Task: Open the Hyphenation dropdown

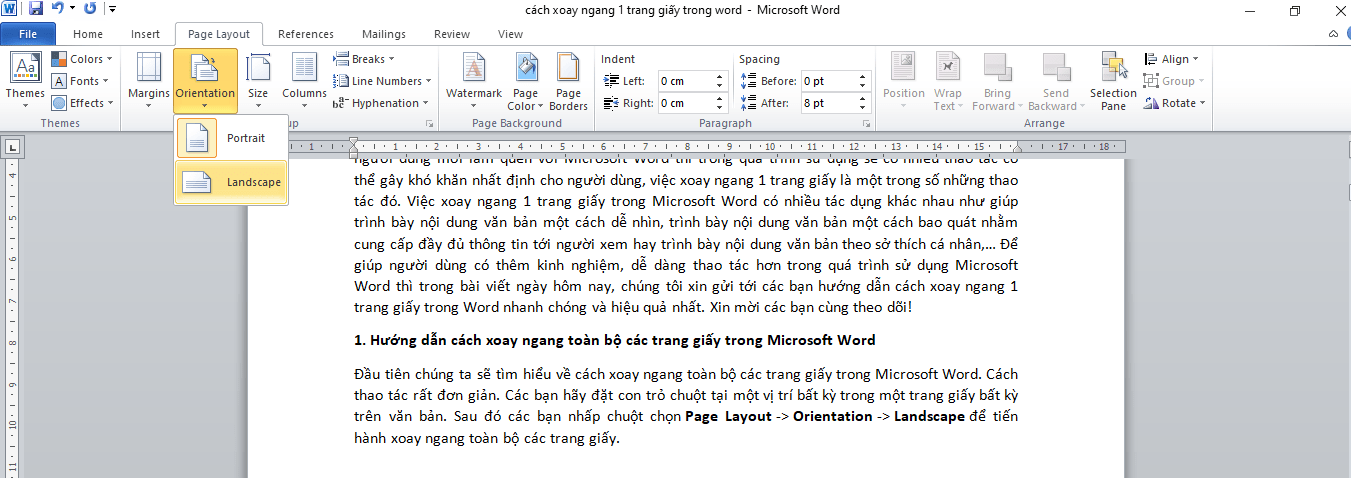Action: click(x=381, y=103)
